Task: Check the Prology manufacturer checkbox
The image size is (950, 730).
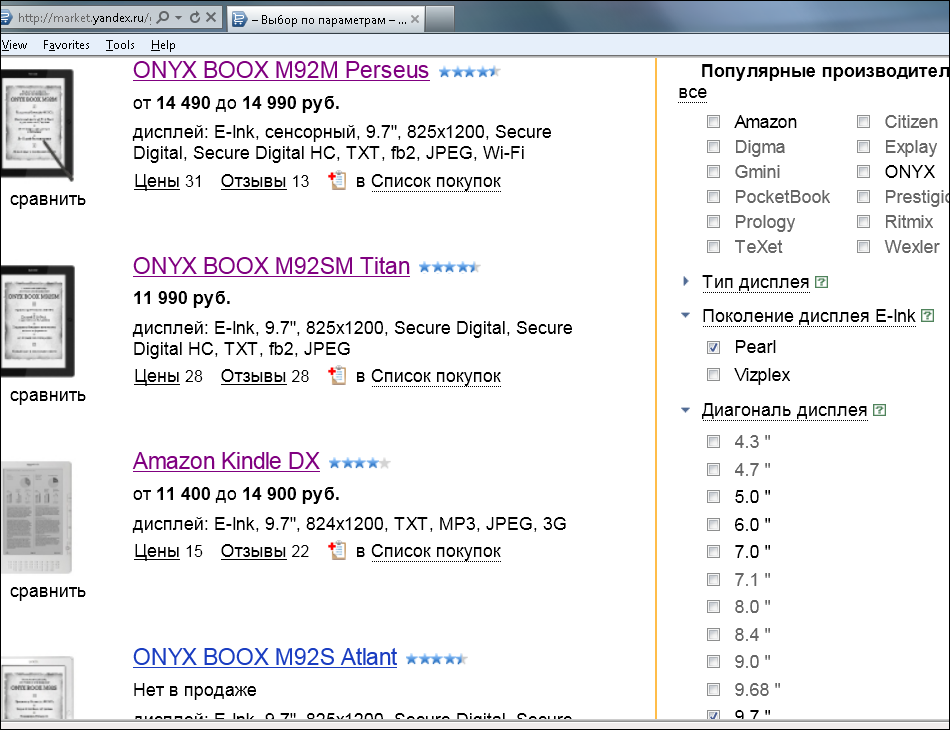Action: click(x=714, y=222)
